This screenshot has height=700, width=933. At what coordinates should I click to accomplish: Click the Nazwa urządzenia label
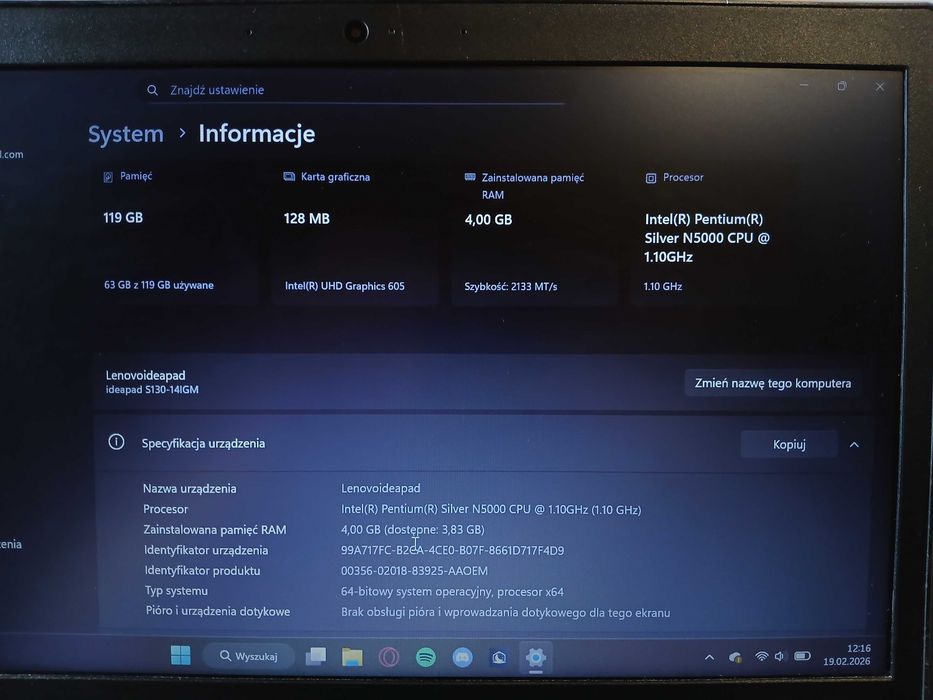(x=190, y=489)
